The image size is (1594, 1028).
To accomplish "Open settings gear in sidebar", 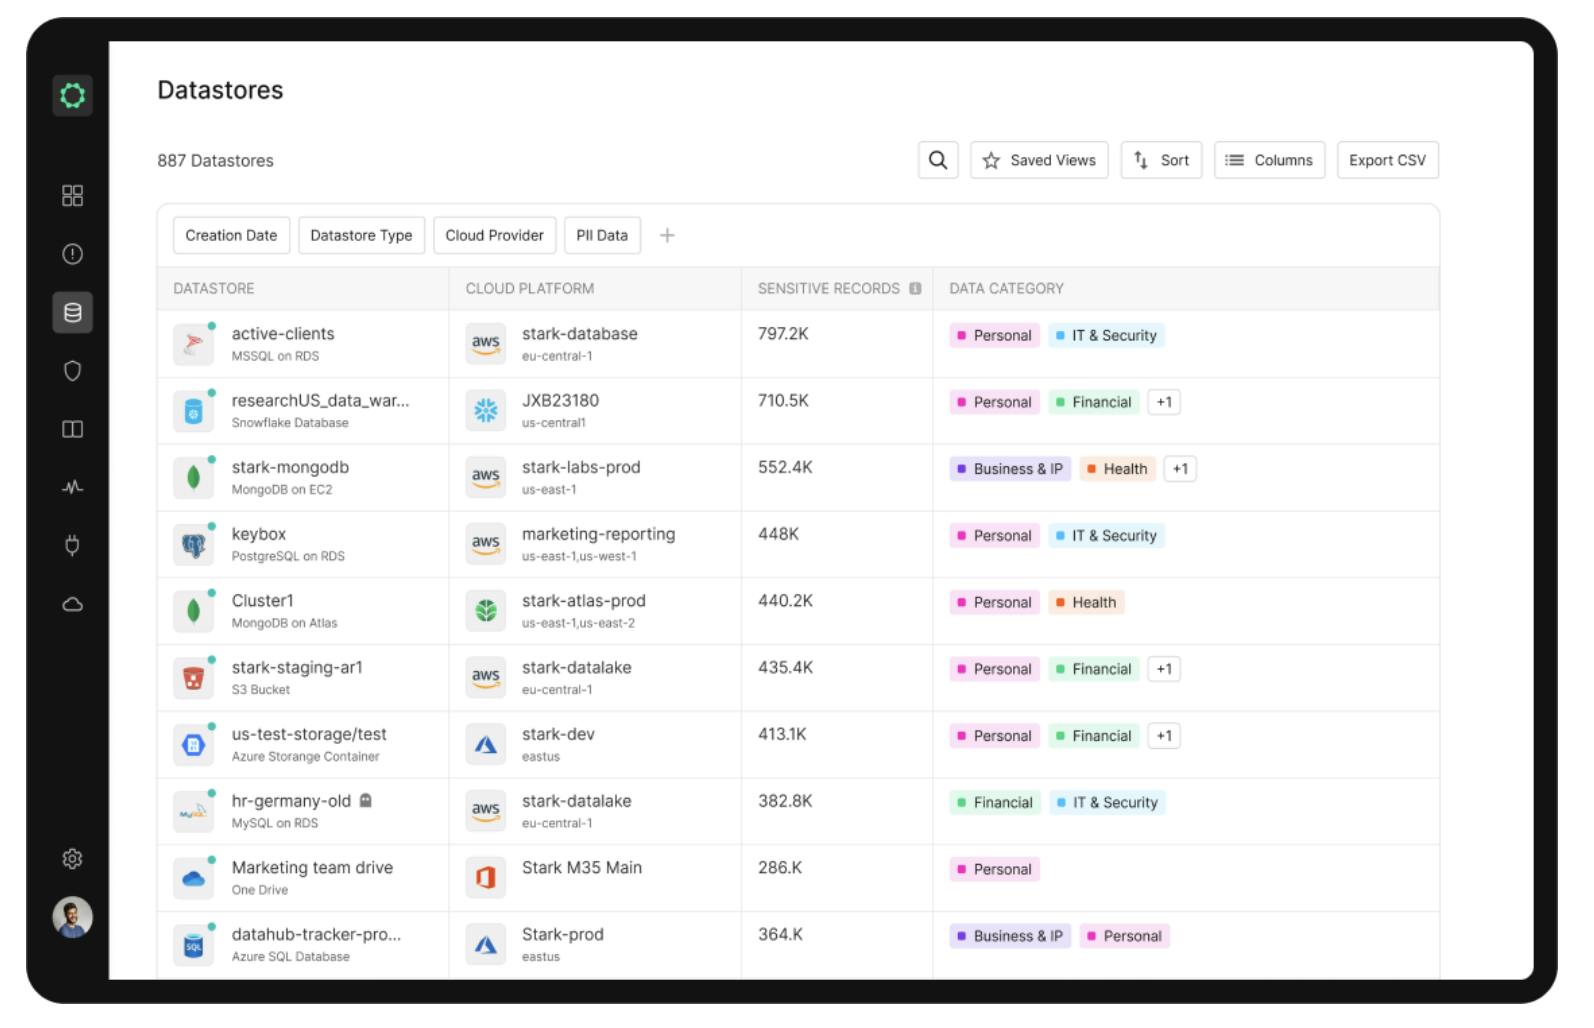I will tap(72, 859).
